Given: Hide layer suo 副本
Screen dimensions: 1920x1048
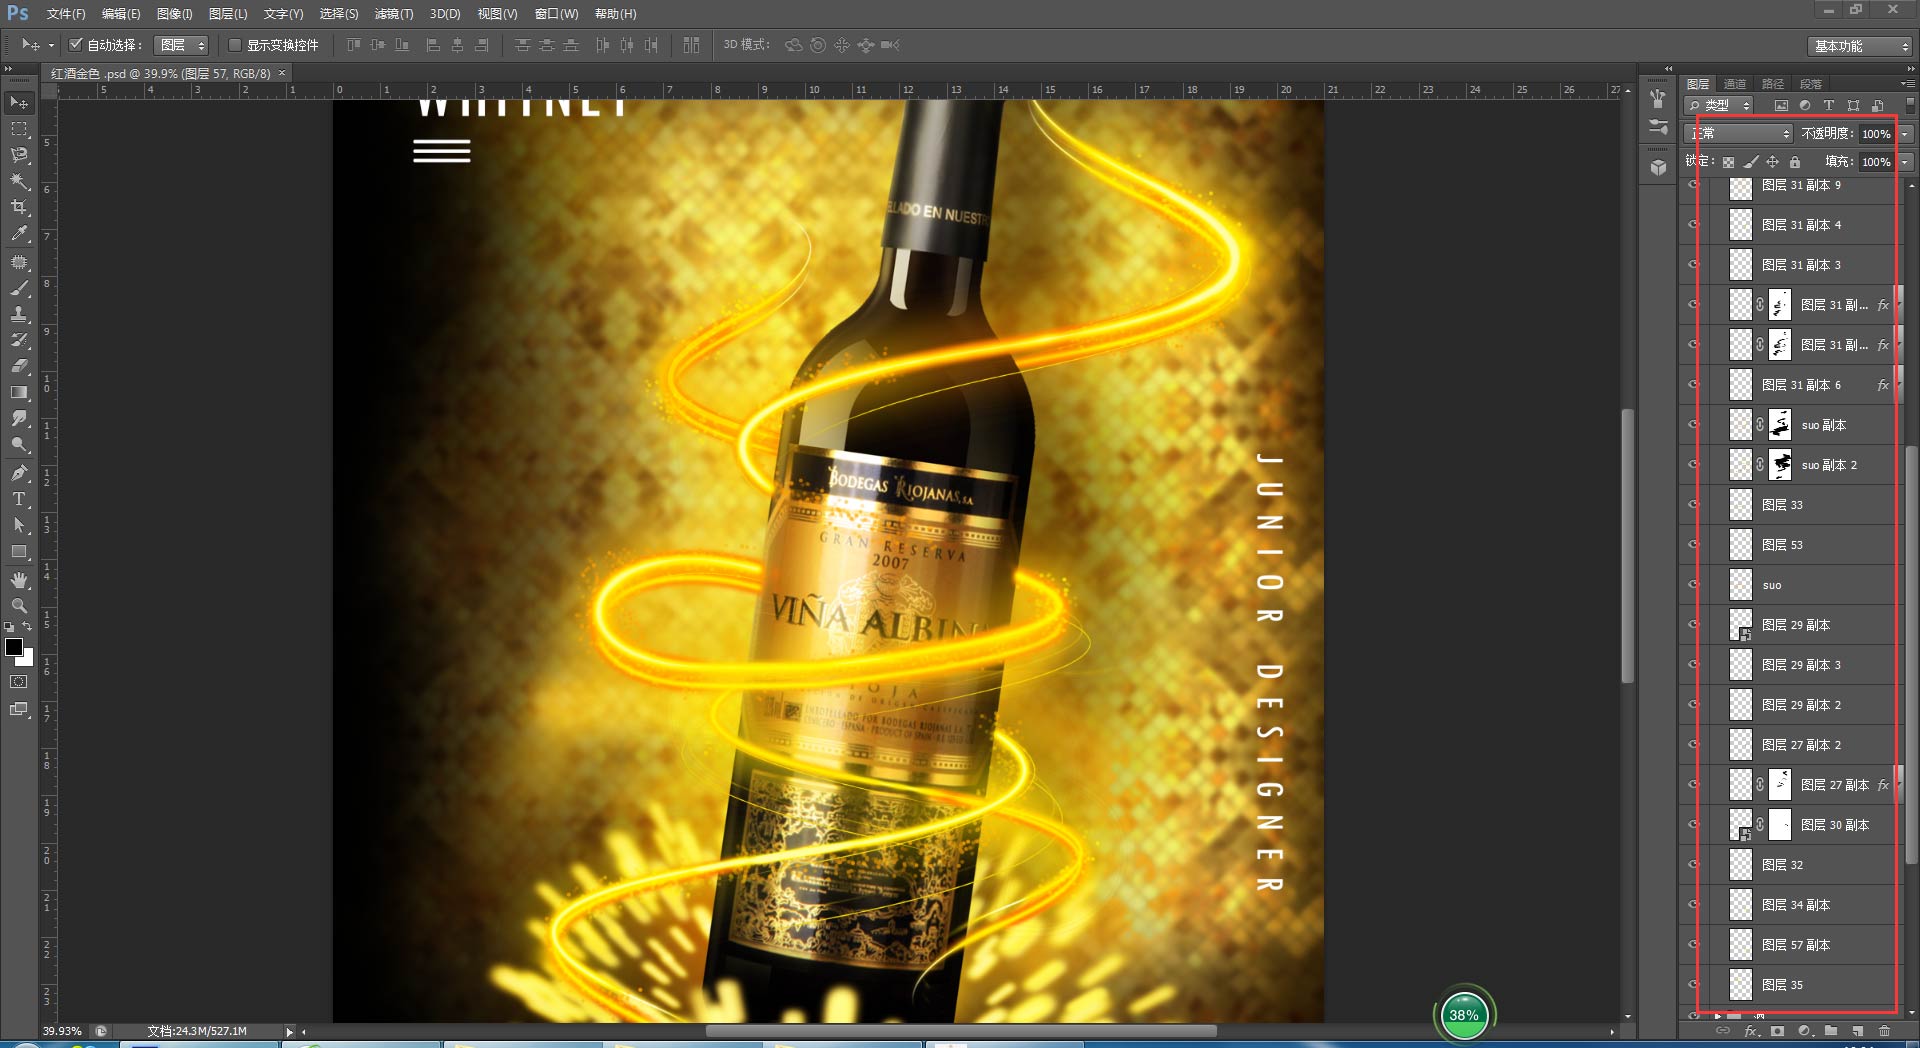Looking at the screenshot, I should coord(1694,425).
